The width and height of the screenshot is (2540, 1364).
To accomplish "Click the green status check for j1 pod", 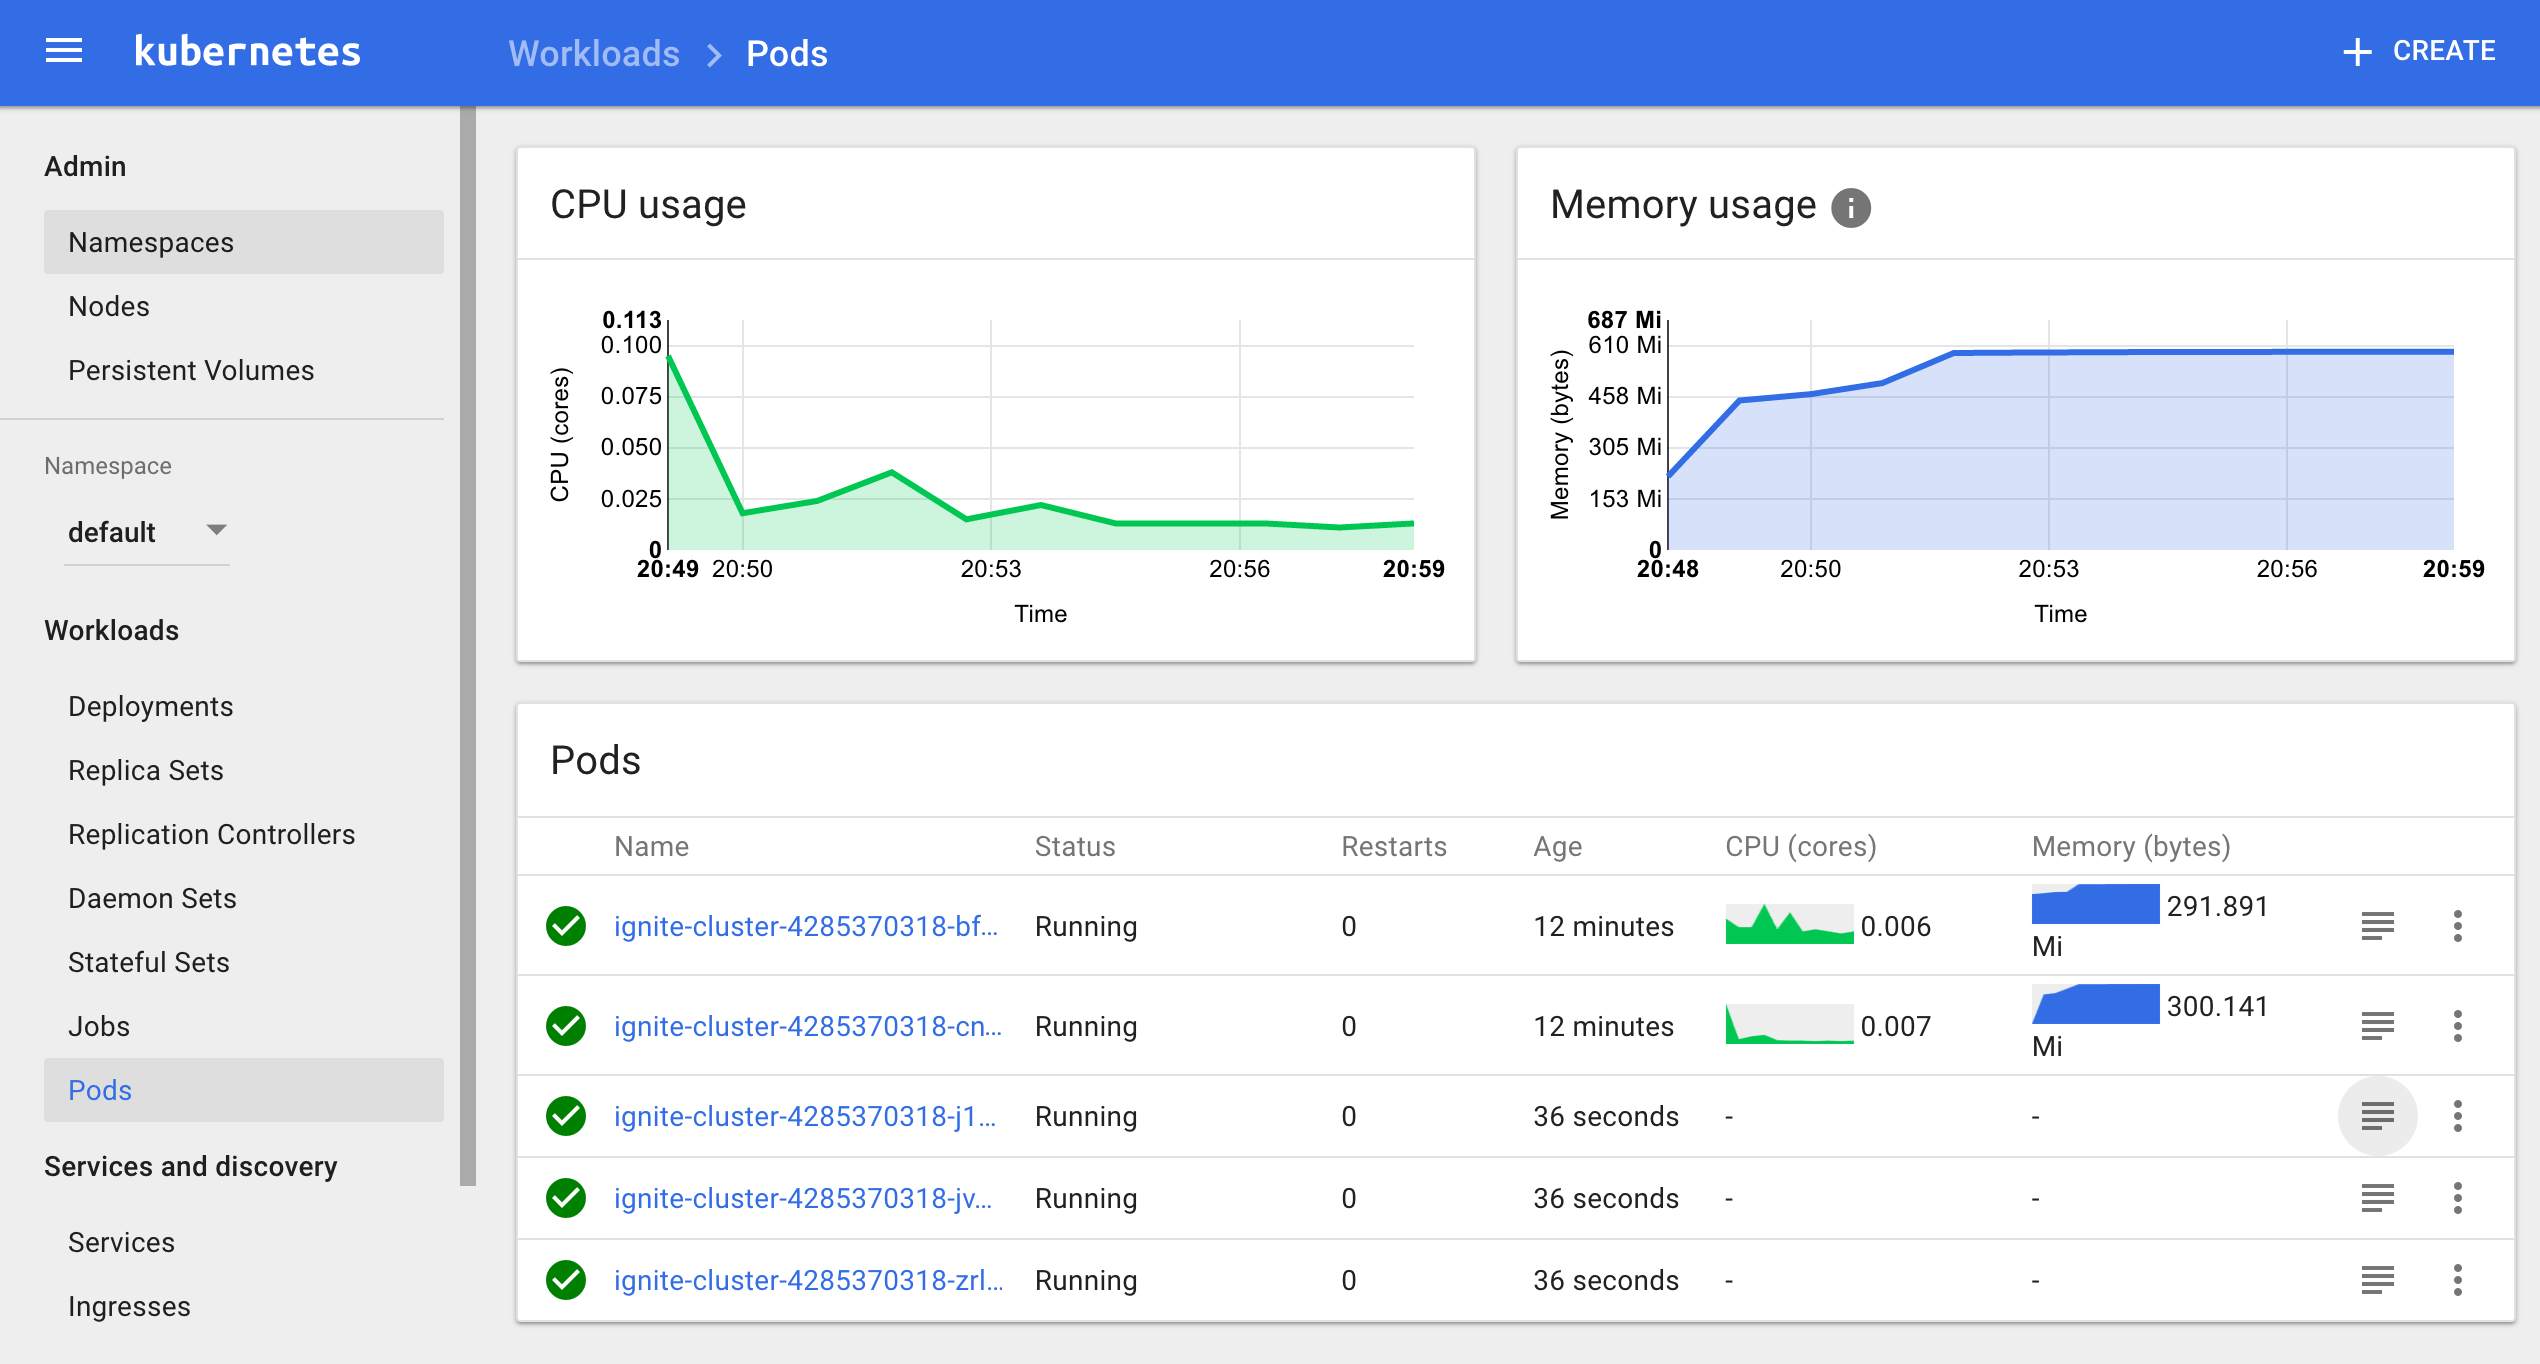I will (x=566, y=1116).
